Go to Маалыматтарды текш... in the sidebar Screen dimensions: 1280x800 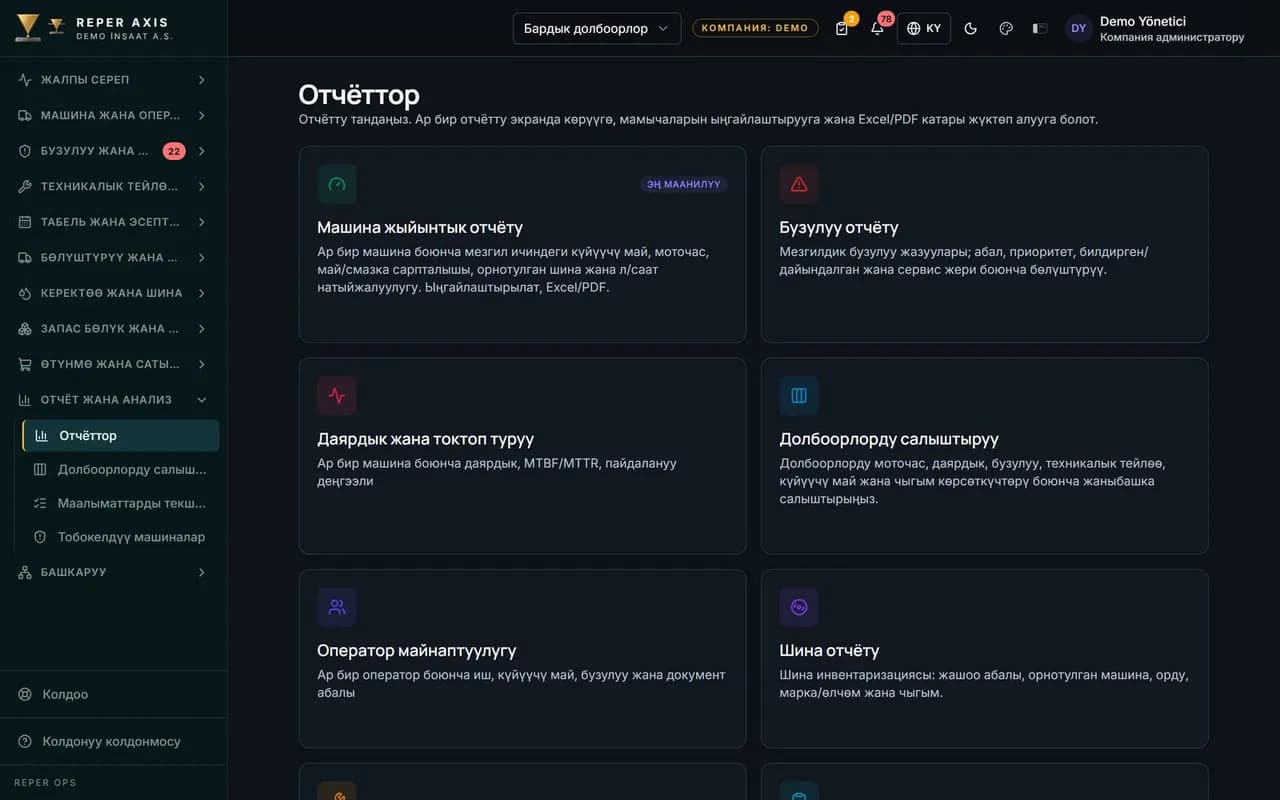point(121,503)
